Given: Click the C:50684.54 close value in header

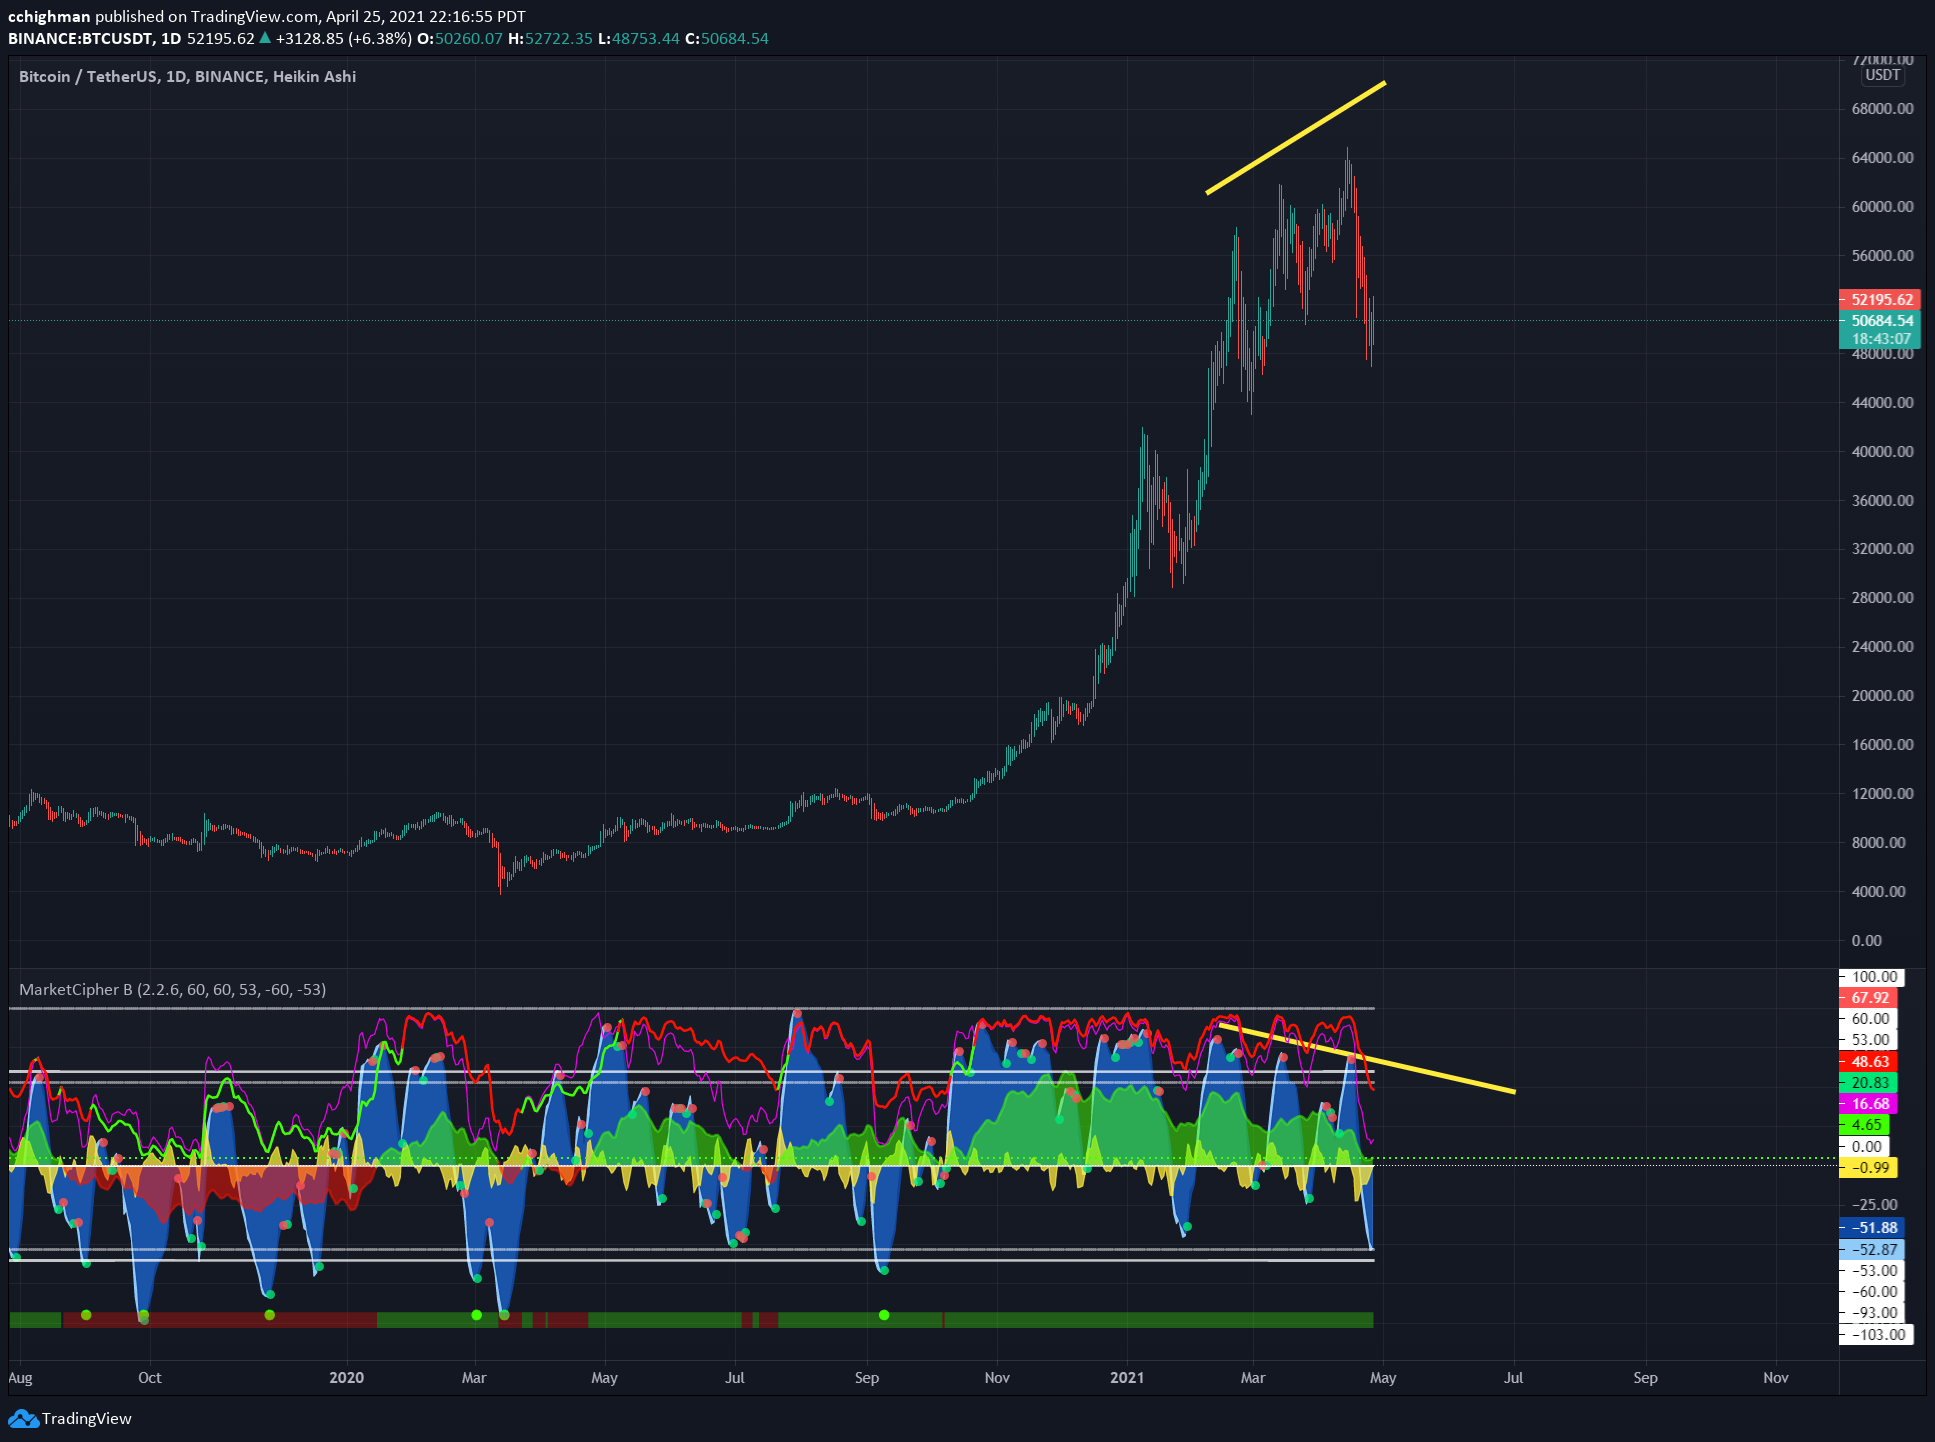Looking at the screenshot, I should [x=727, y=38].
